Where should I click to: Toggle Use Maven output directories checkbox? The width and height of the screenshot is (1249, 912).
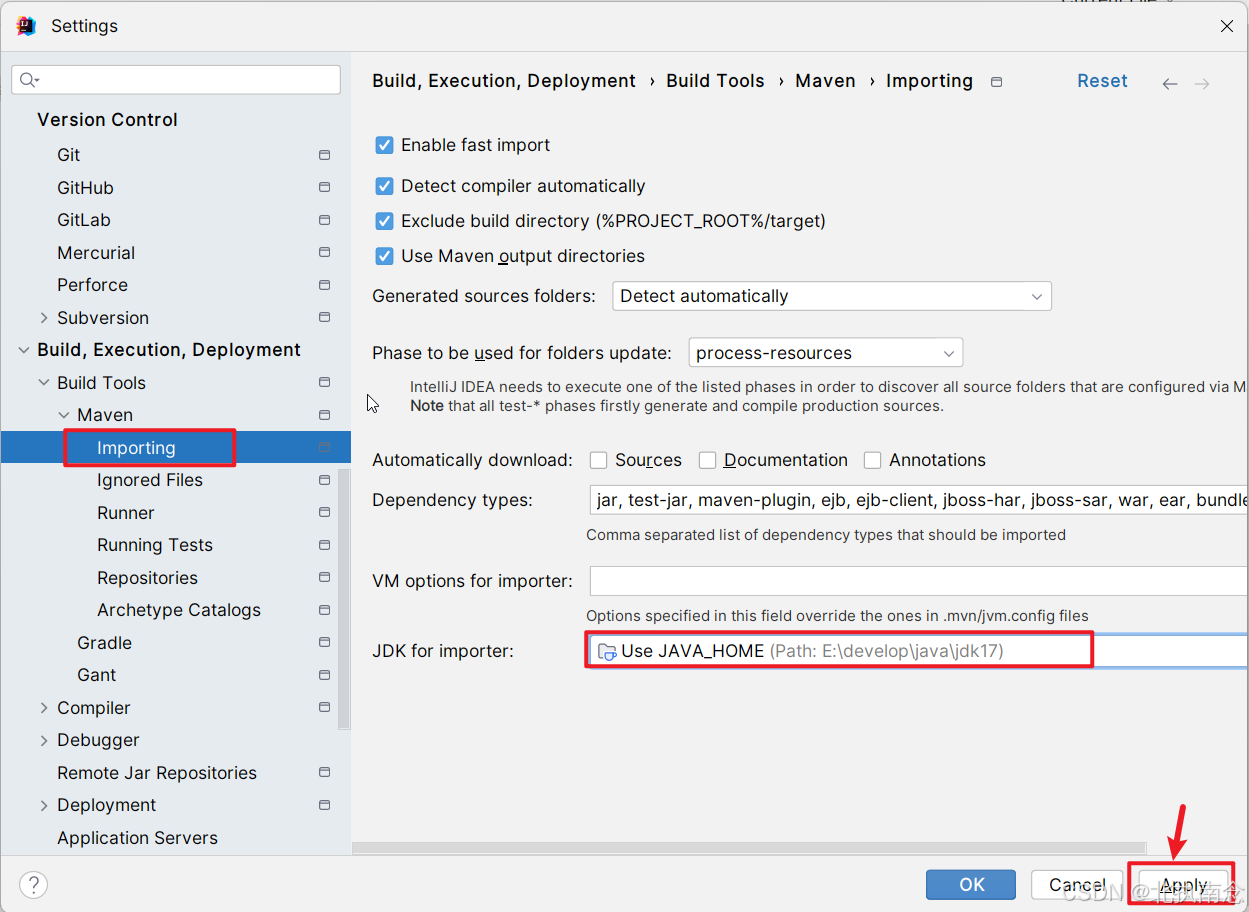pos(384,256)
